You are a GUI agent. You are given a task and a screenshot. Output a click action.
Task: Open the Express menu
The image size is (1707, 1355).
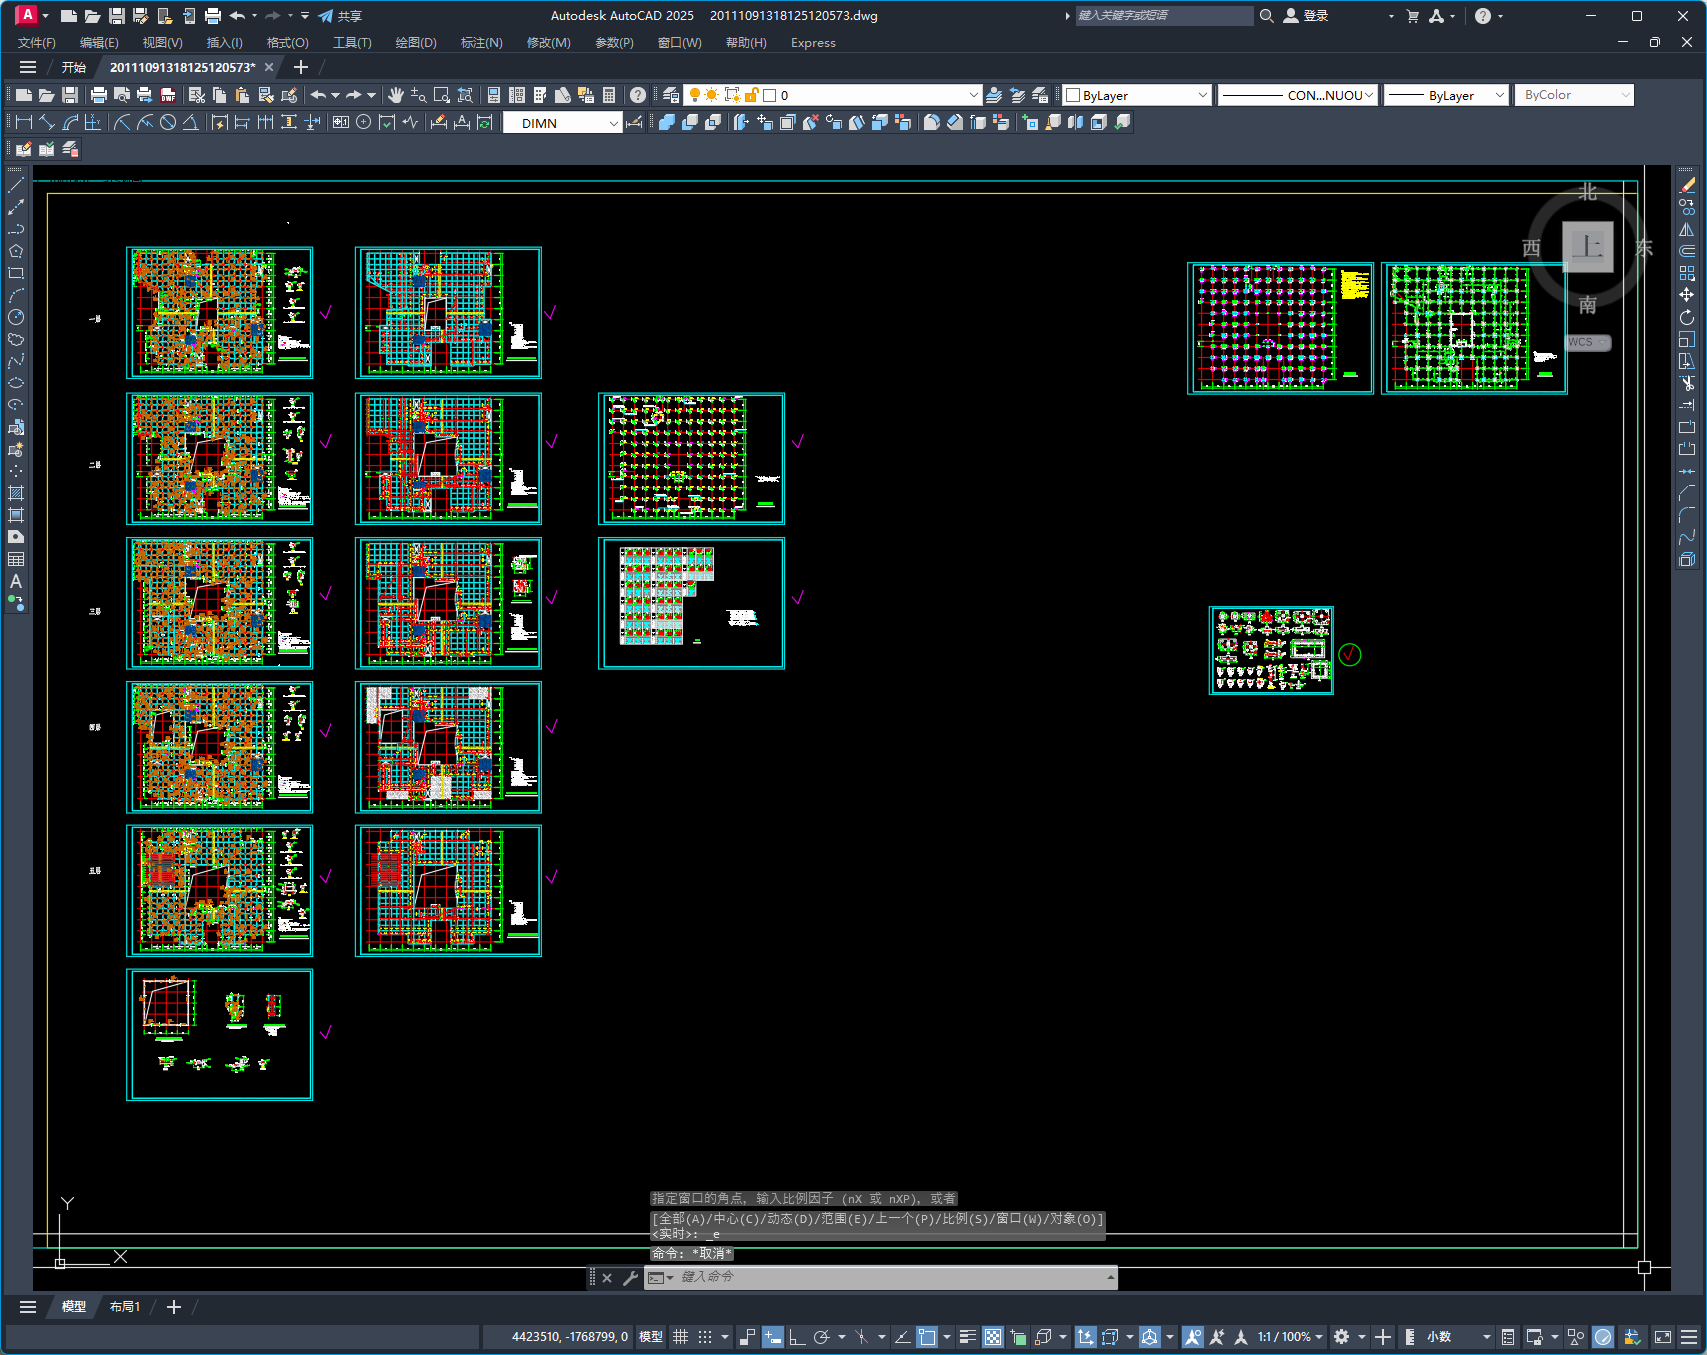coord(813,43)
